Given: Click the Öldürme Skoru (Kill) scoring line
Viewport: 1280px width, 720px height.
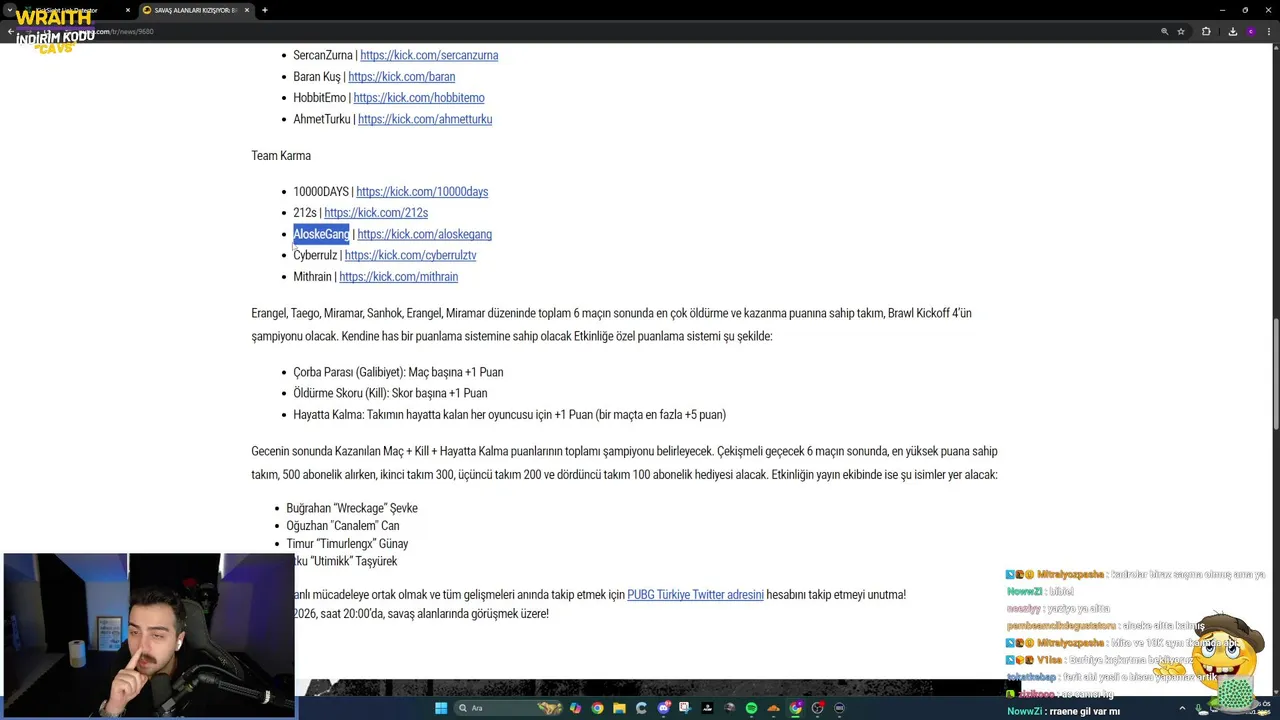Looking at the screenshot, I should [x=390, y=393].
